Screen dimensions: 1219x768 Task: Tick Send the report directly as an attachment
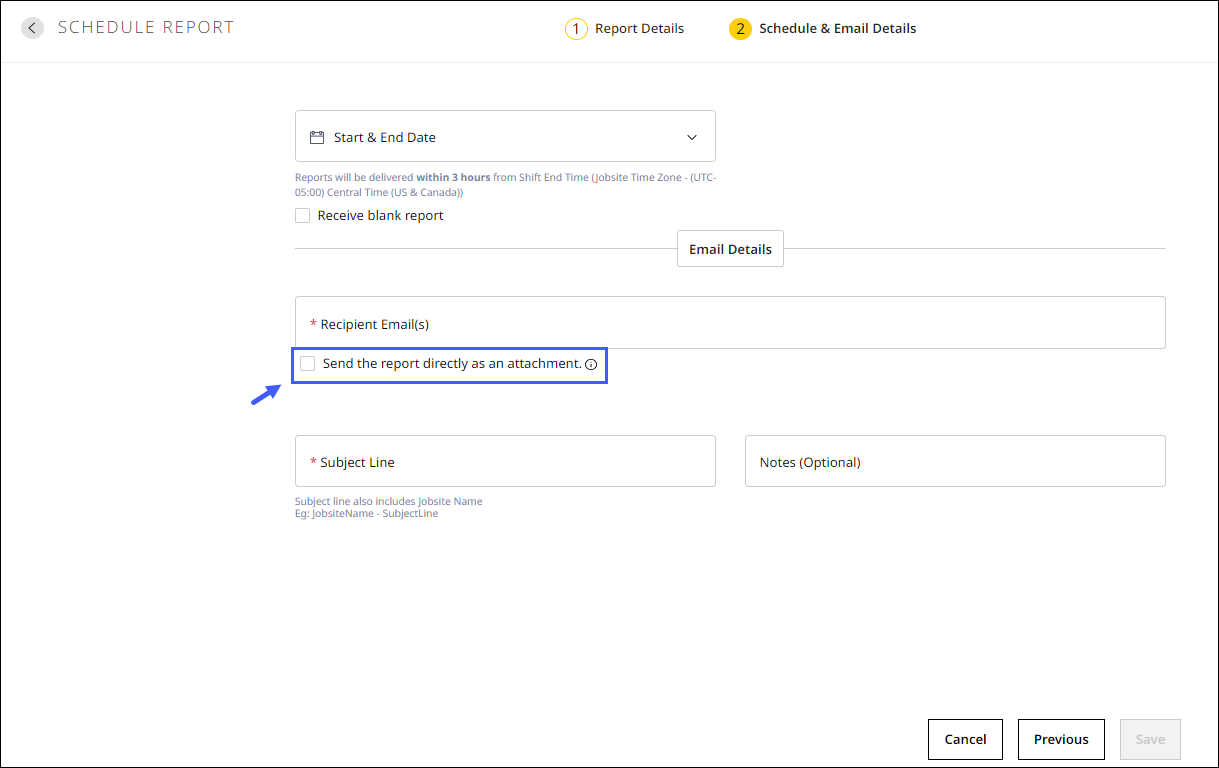click(x=308, y=364)
